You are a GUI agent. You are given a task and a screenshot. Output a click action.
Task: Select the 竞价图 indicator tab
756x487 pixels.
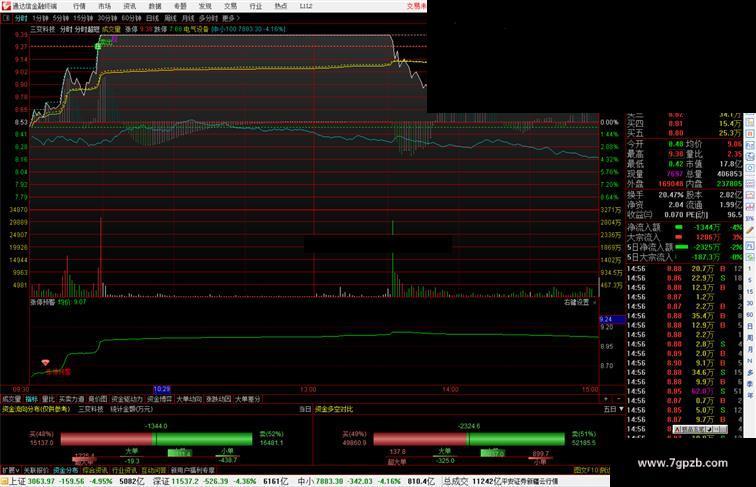click(97, 399)
